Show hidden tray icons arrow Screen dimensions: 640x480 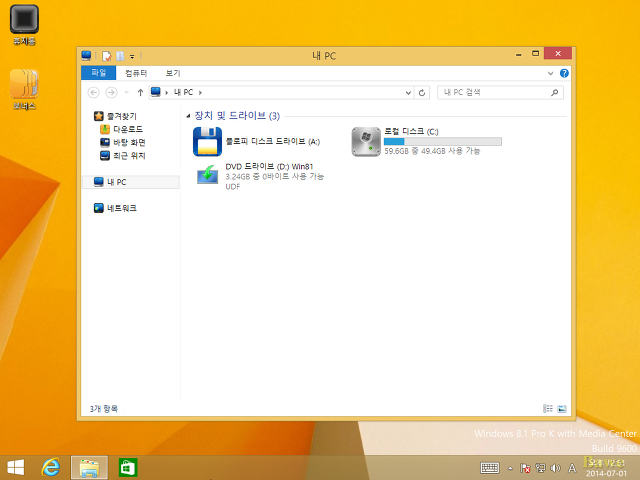tap(510, 468)
